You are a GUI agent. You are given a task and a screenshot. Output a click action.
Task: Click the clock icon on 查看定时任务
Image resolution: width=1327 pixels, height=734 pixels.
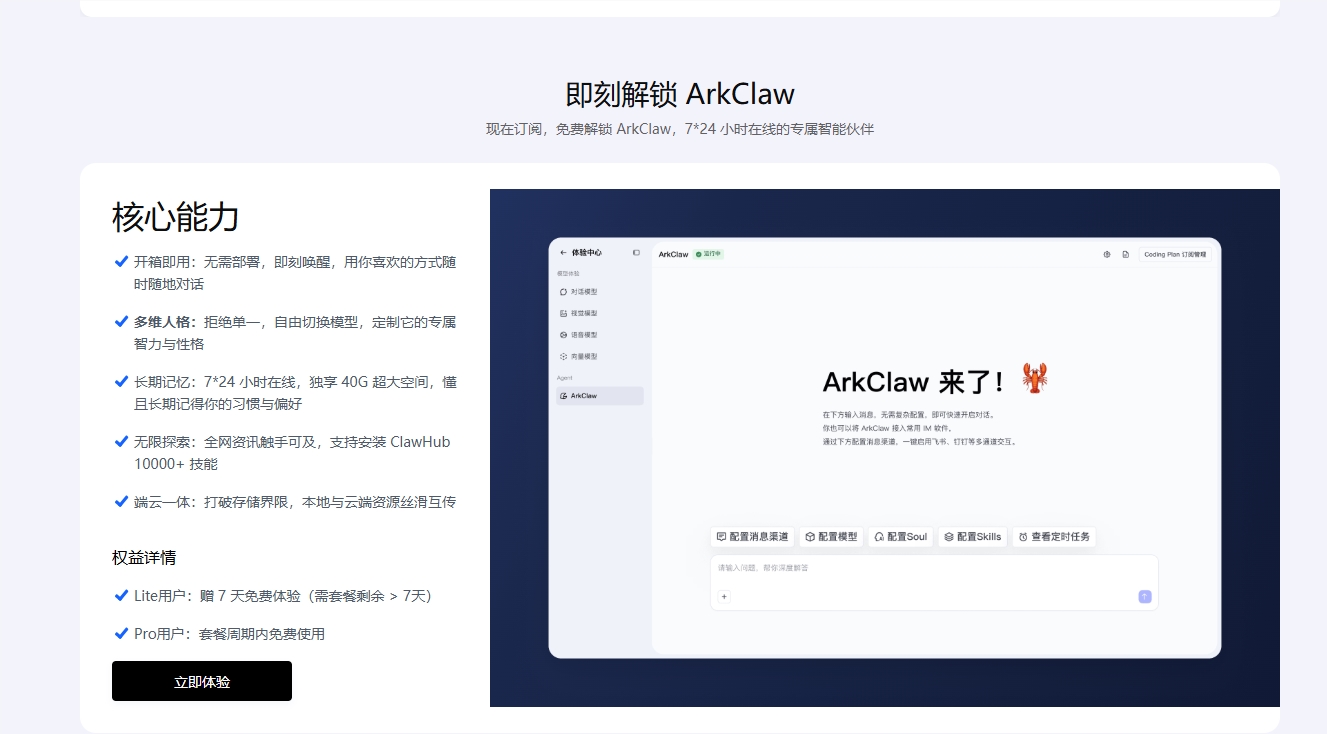click(x=1021, y=536)
